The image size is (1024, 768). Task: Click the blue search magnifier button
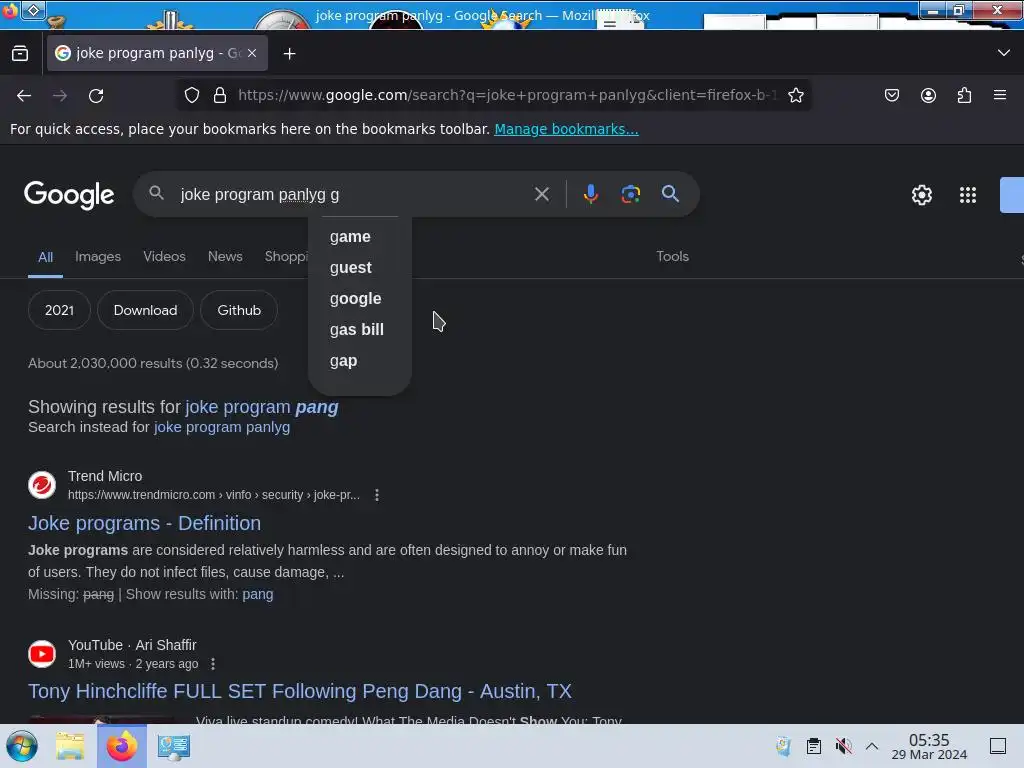click(x=670, y=194)
